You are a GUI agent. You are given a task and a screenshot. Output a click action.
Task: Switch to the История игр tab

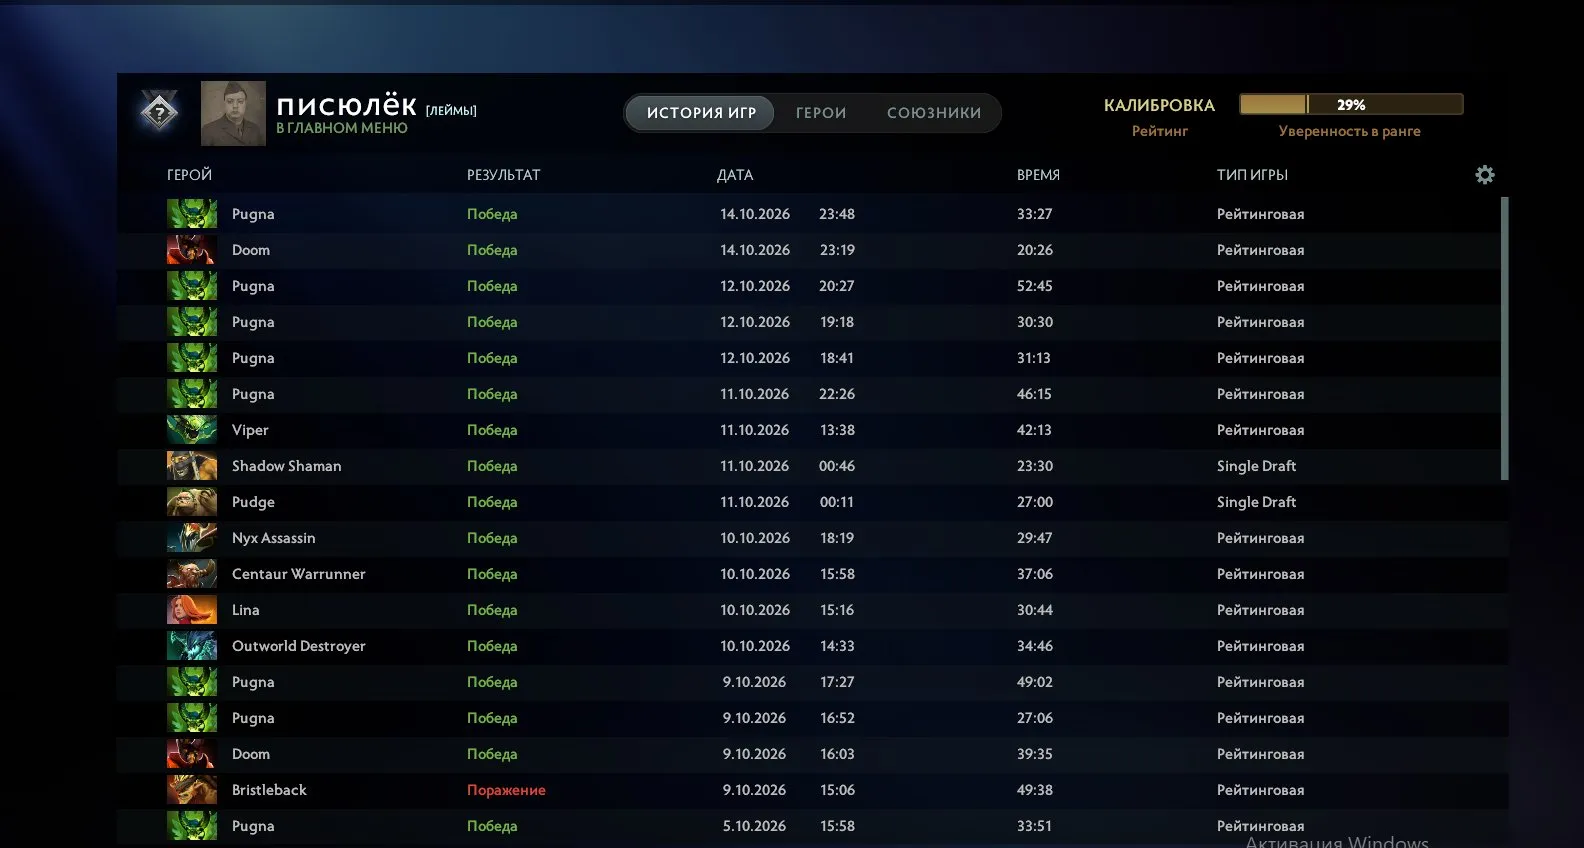pos(701,113)
